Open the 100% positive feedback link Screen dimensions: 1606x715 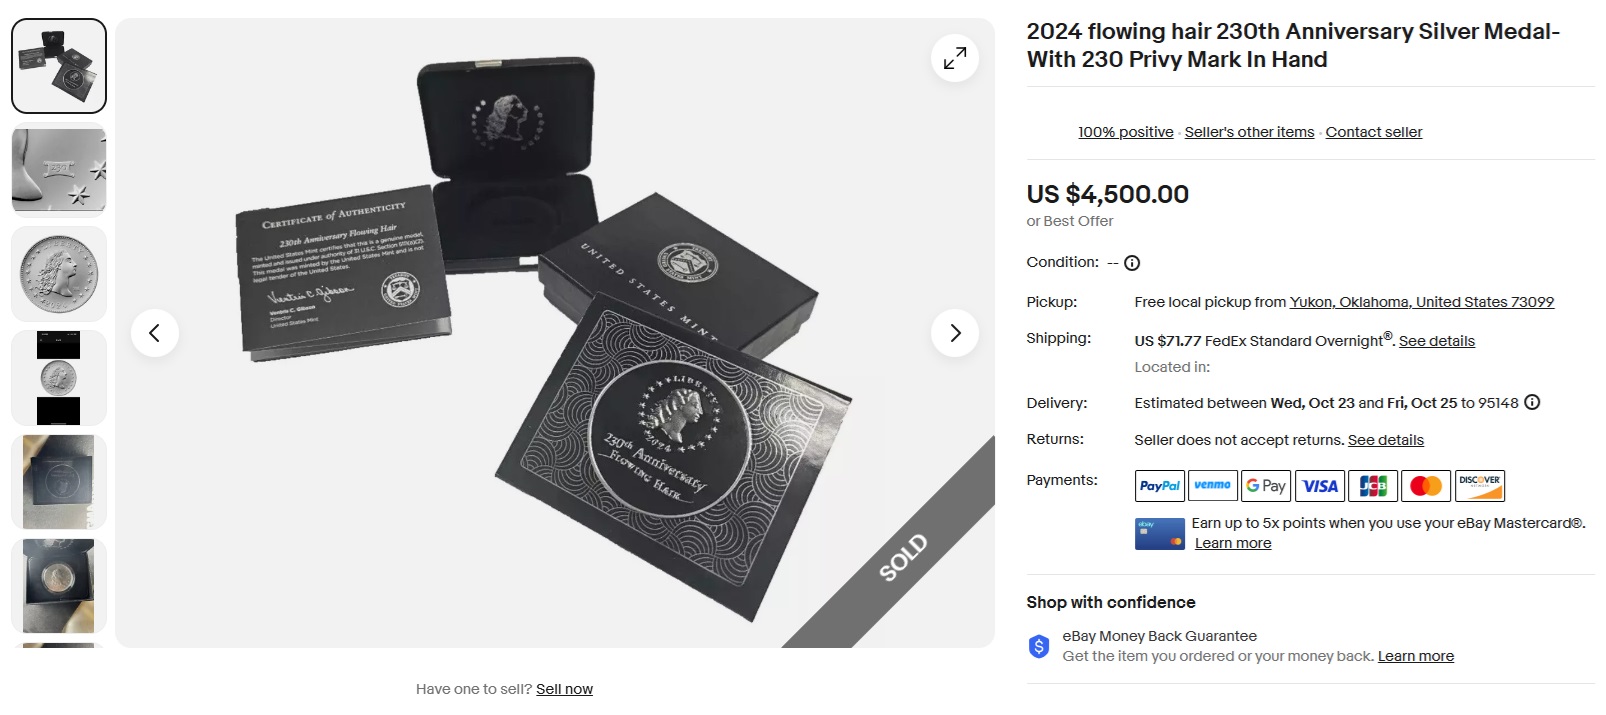(1125, 132)
